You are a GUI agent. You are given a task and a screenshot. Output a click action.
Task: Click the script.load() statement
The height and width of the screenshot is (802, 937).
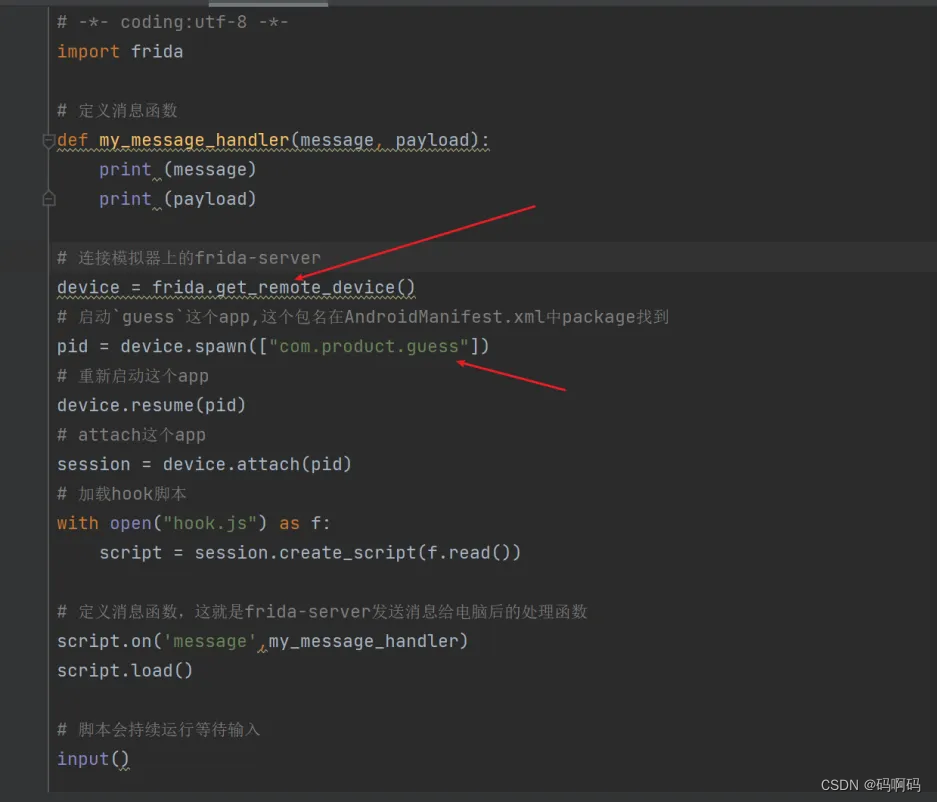[124, 670]
